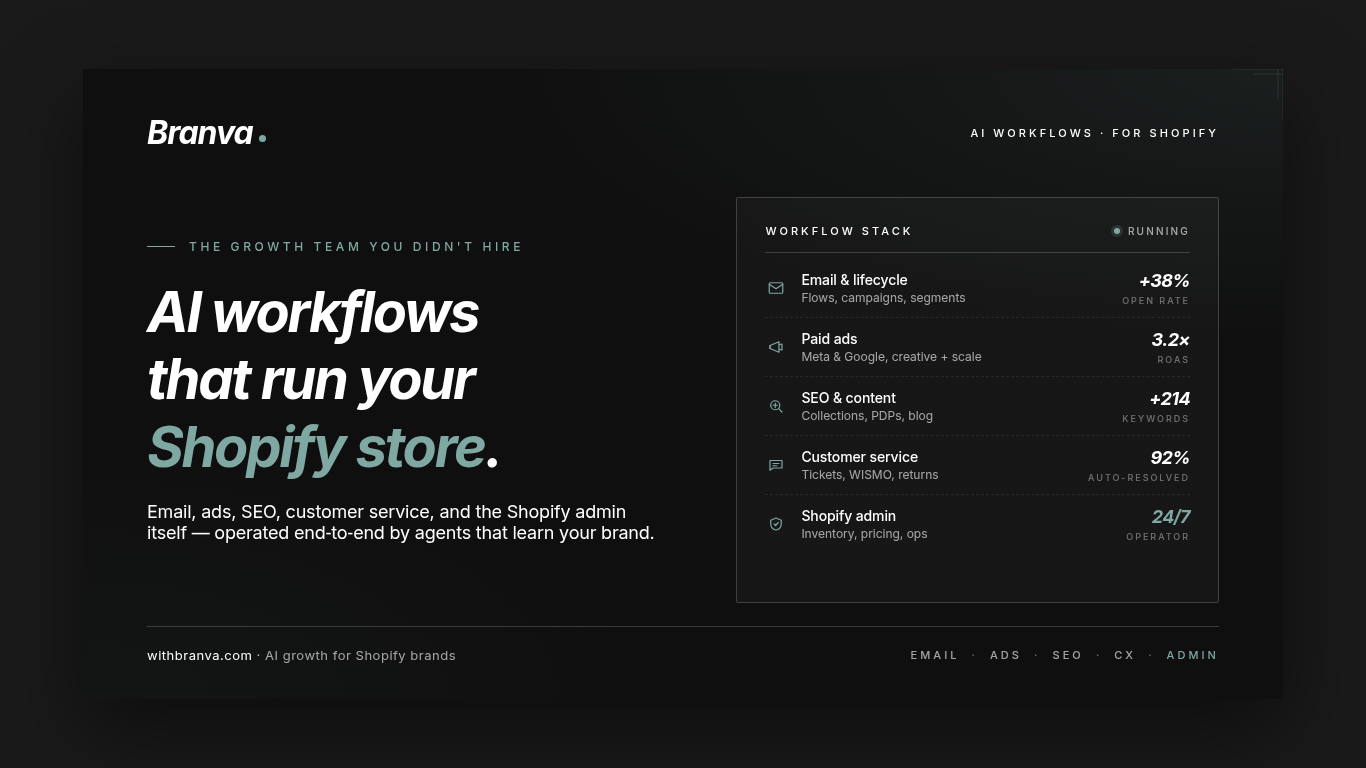The height and width of the screenshot is (768, 1366).
Task: Click the Paid ads row title
Action: click(x=829, y=339)
